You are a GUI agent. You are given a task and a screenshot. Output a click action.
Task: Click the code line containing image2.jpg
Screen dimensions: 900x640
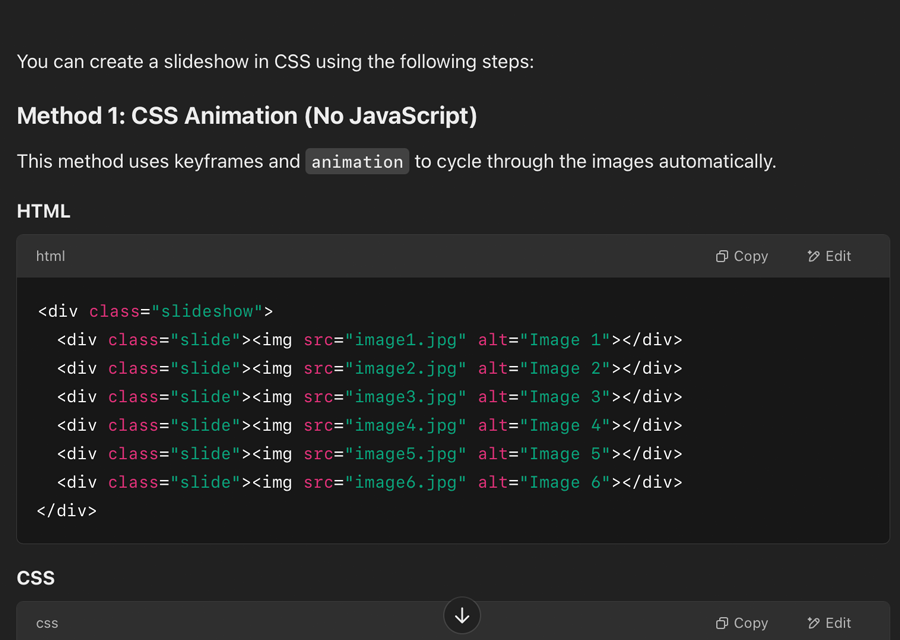coord(370,368)
